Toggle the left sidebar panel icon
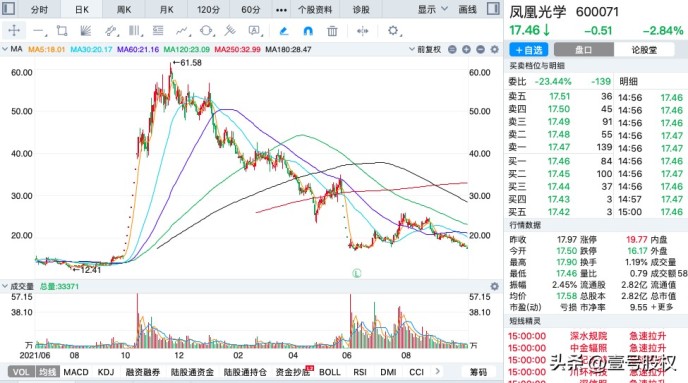 8,9
